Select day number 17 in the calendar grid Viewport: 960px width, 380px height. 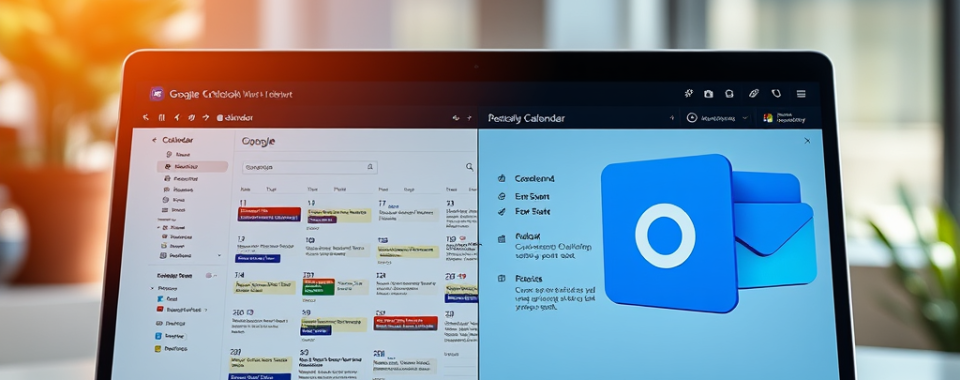pos(382,203)
